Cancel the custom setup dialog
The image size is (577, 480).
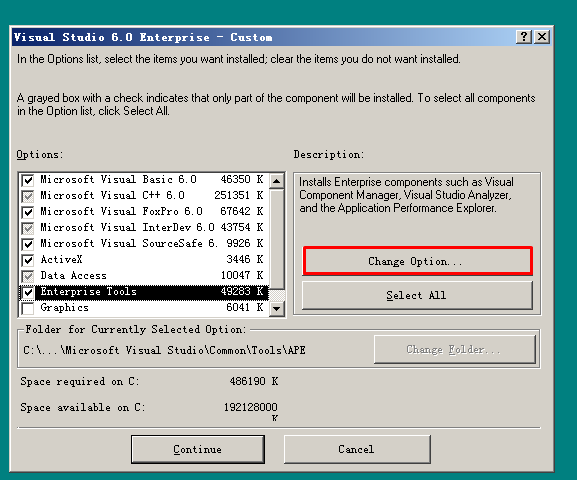pos(357,449)
